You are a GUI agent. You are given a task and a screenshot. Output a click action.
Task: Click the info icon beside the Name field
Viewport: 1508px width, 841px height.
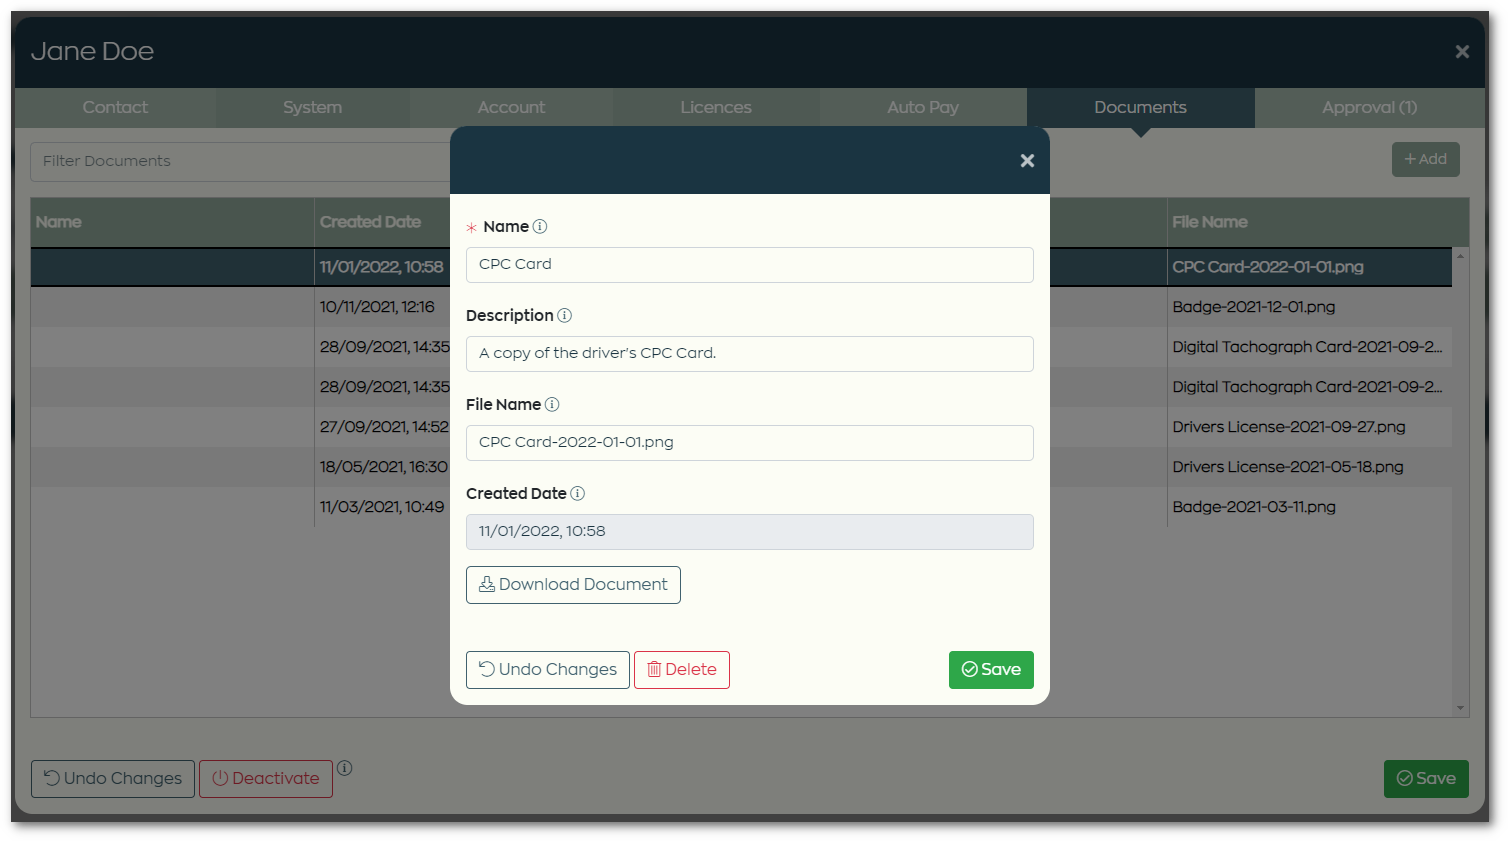(540, 227)
